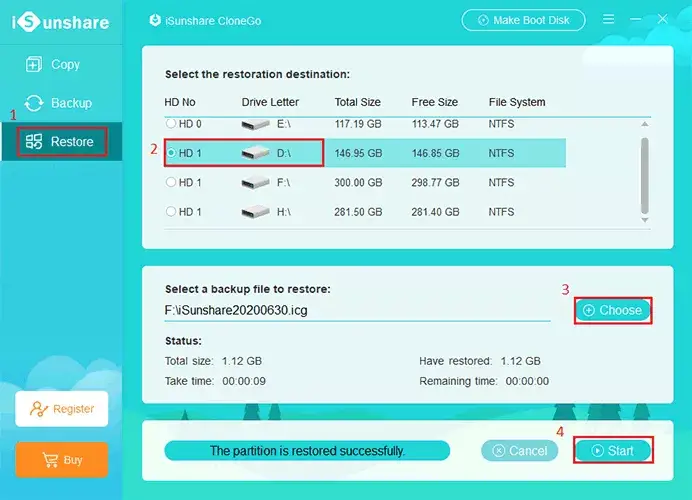The height and width of the screenshot is (500, 692).
Task: Click the Copy icon in sidebar
Action: [34, 64]
